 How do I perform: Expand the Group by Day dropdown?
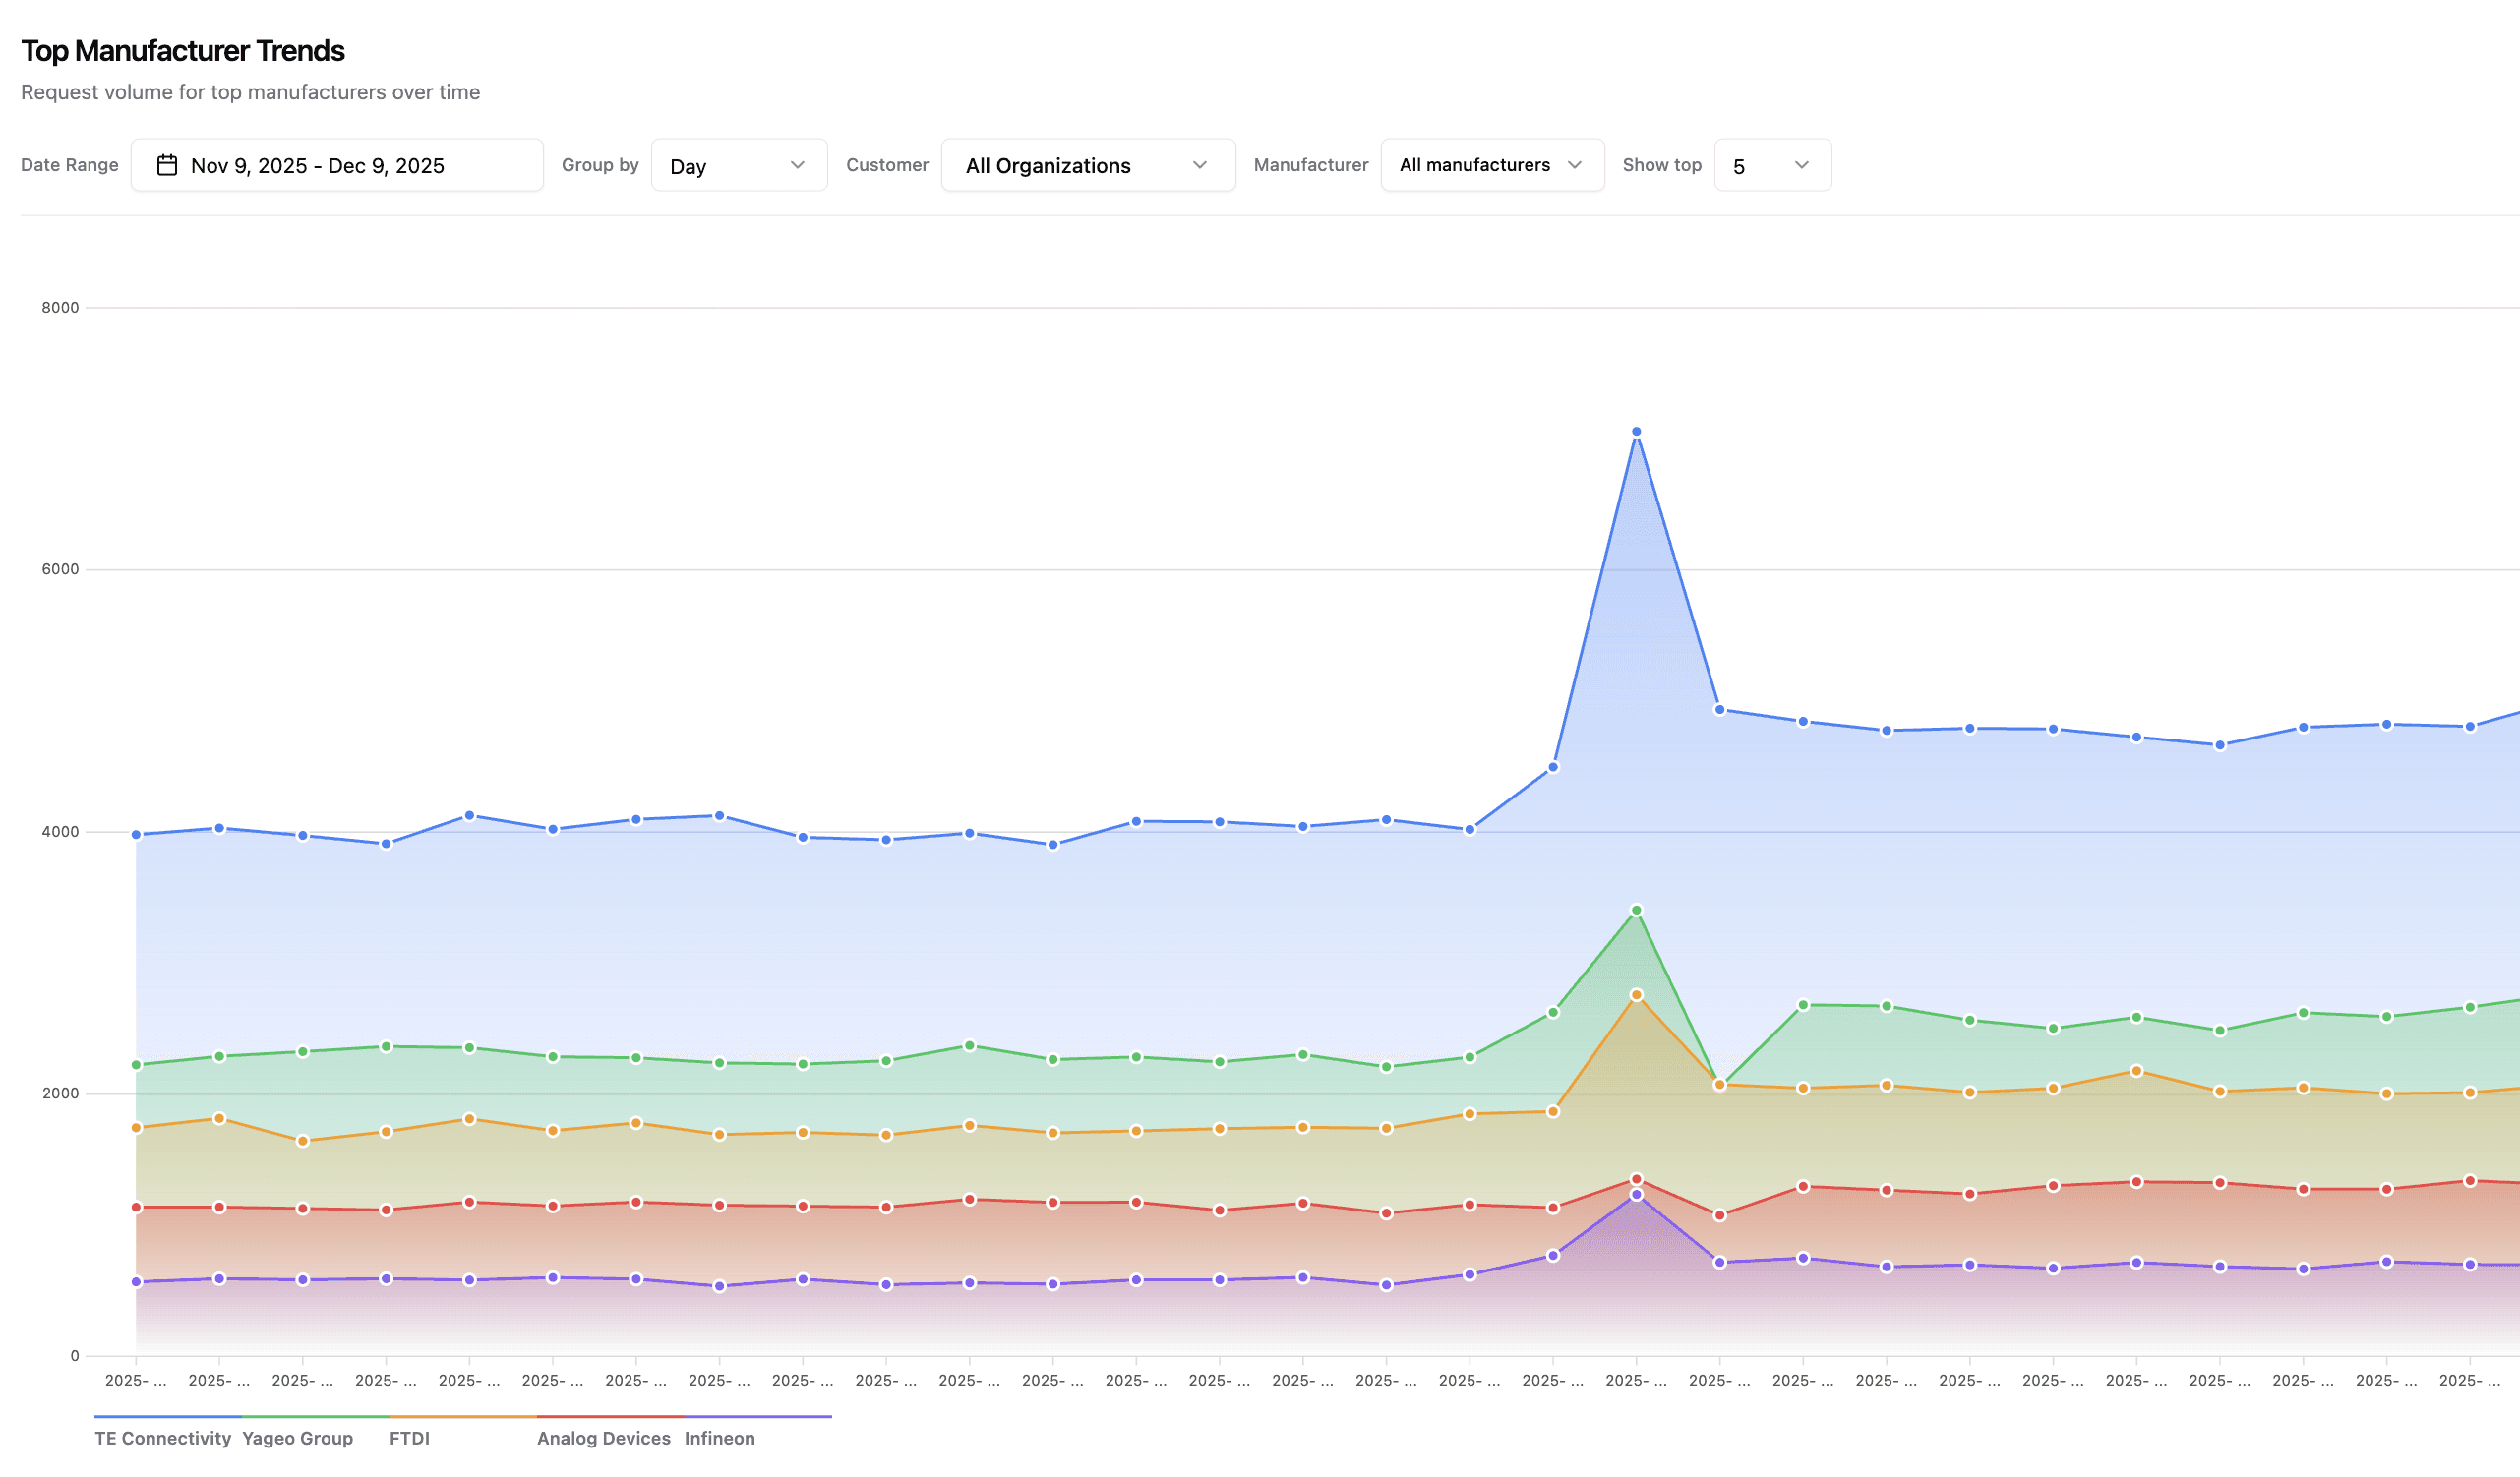[738, 166]
